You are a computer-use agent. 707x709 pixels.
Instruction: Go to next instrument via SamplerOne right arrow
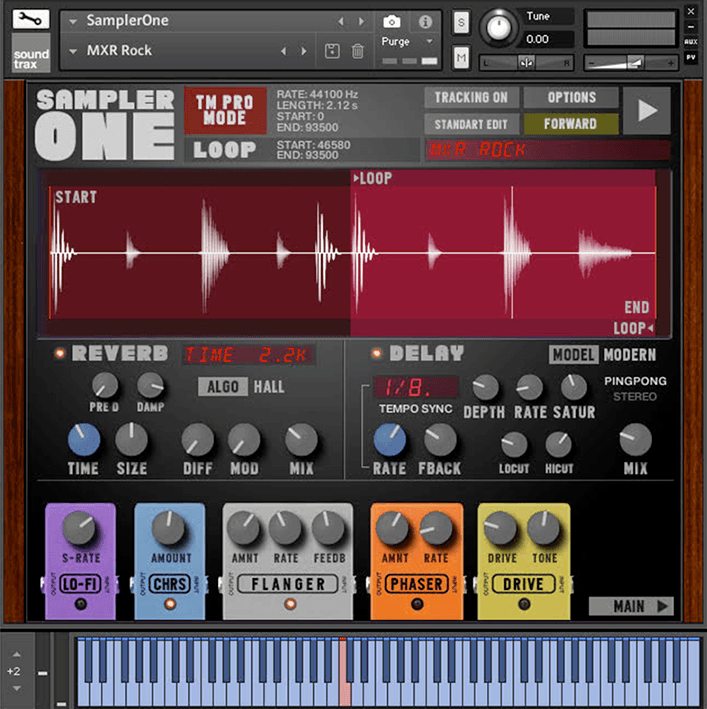pyautogui.click(x=361, y=21)
